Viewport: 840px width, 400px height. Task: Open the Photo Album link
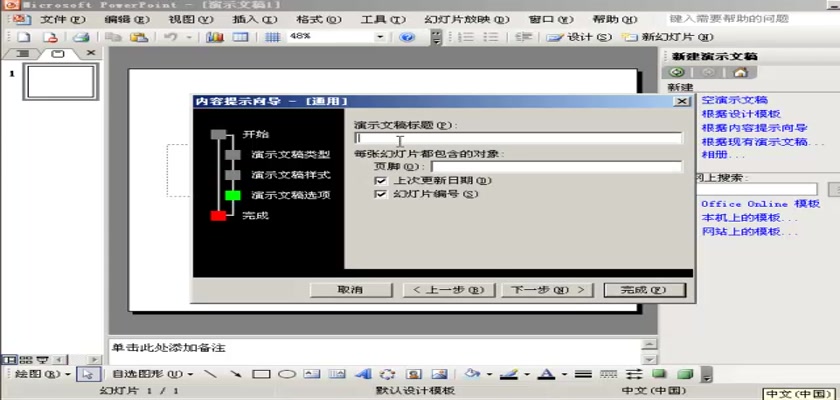[723, 156]
